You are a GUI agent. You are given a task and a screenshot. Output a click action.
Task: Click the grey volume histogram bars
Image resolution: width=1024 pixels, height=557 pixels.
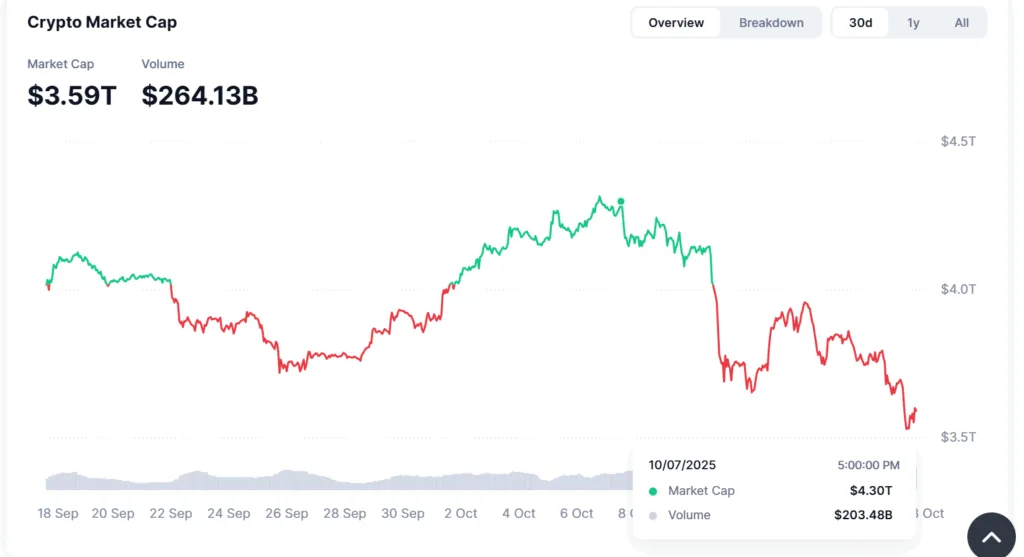[300, 479]
